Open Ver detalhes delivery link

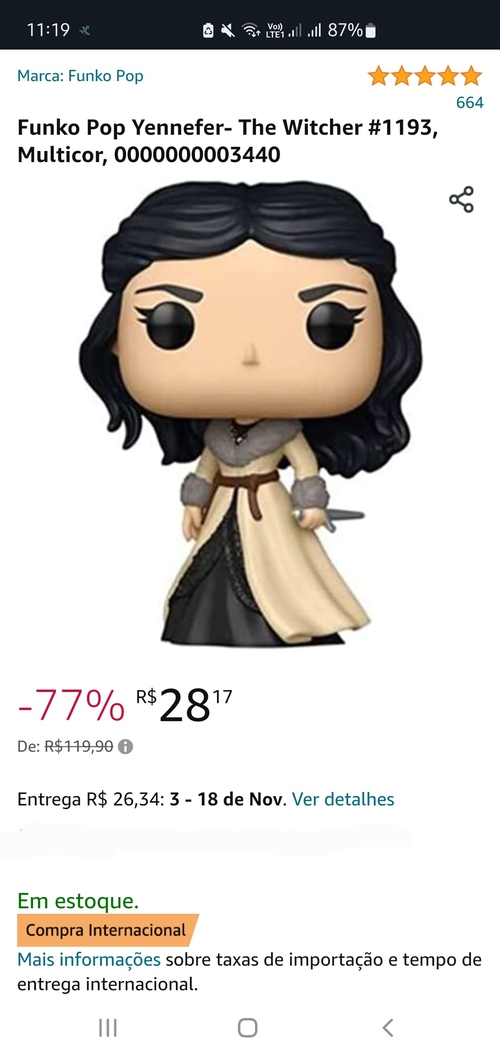point(343,799)
